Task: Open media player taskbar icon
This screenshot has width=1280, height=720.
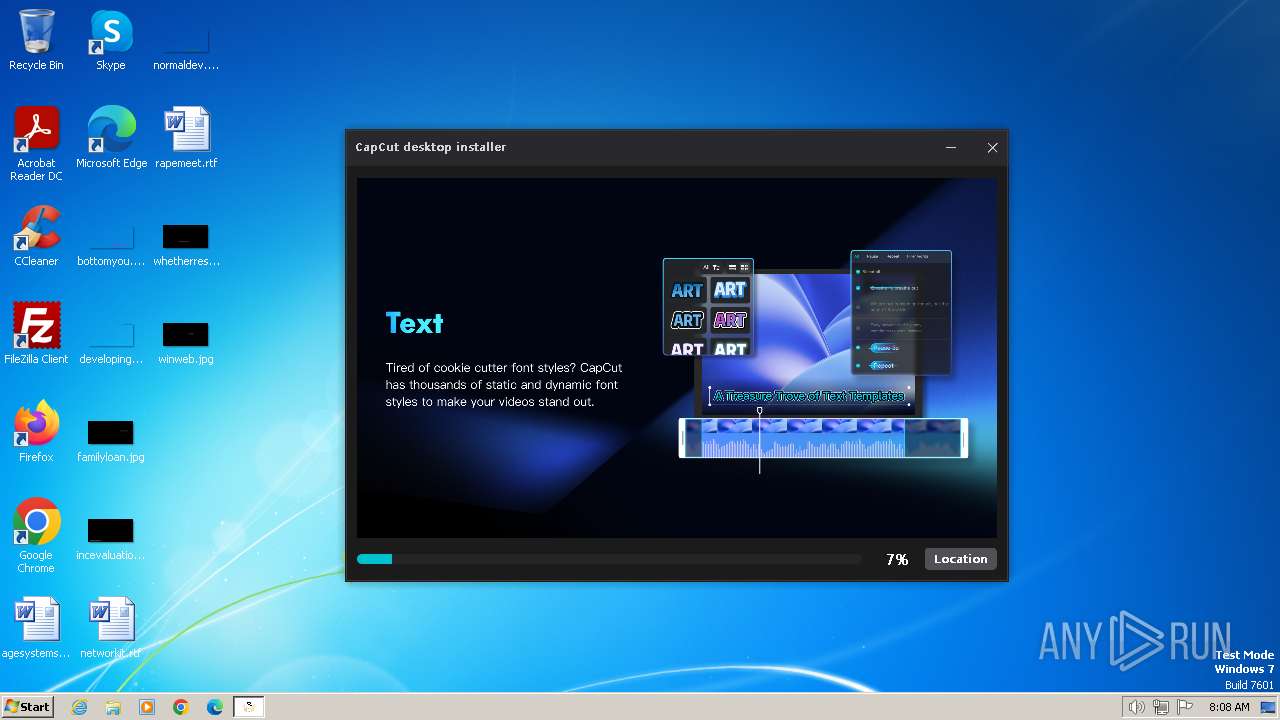Action: point(147,707)
